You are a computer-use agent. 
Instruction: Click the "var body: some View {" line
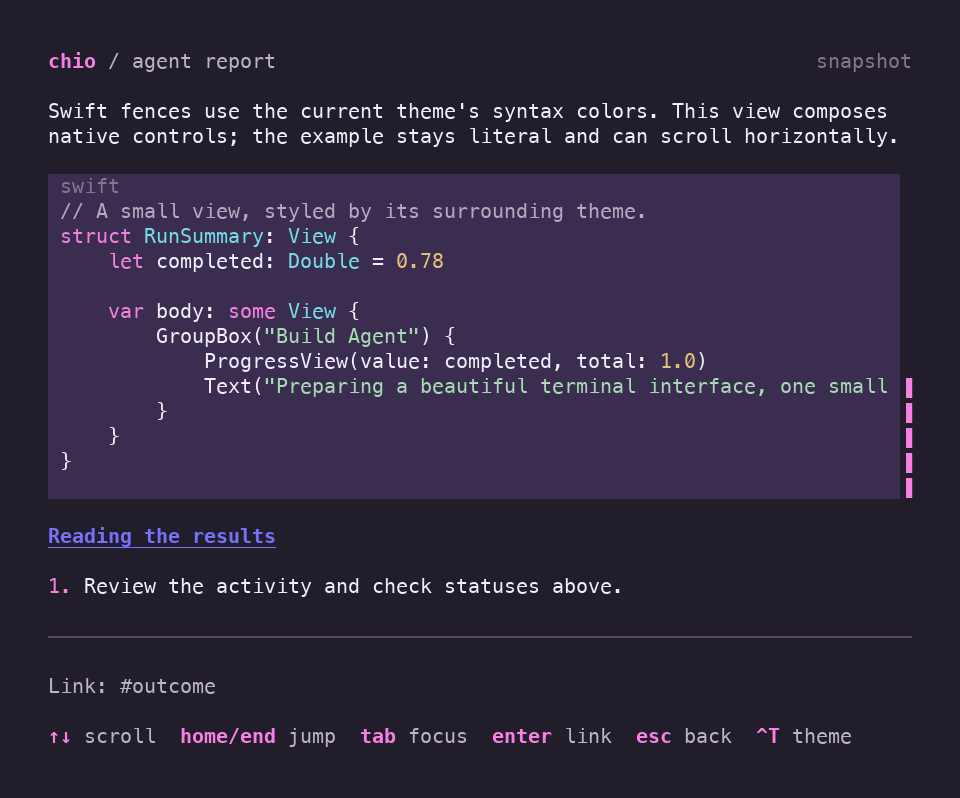click(233, 311)
